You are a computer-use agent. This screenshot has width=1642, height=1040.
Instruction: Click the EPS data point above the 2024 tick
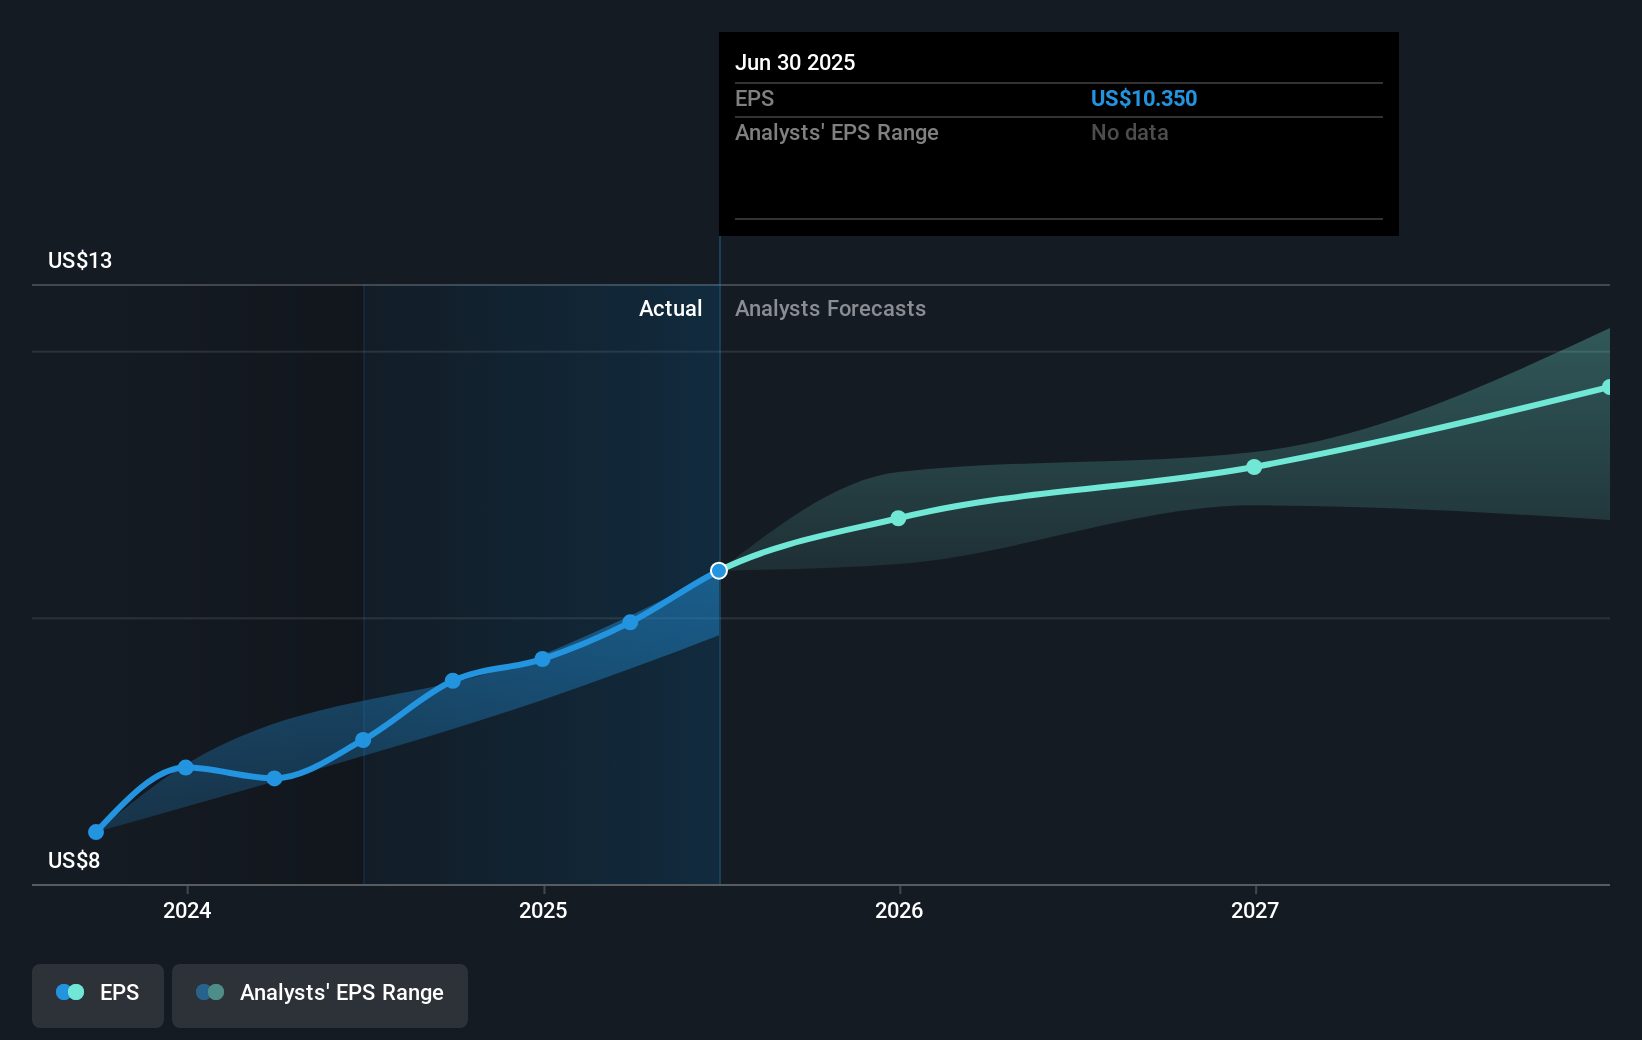186,768
